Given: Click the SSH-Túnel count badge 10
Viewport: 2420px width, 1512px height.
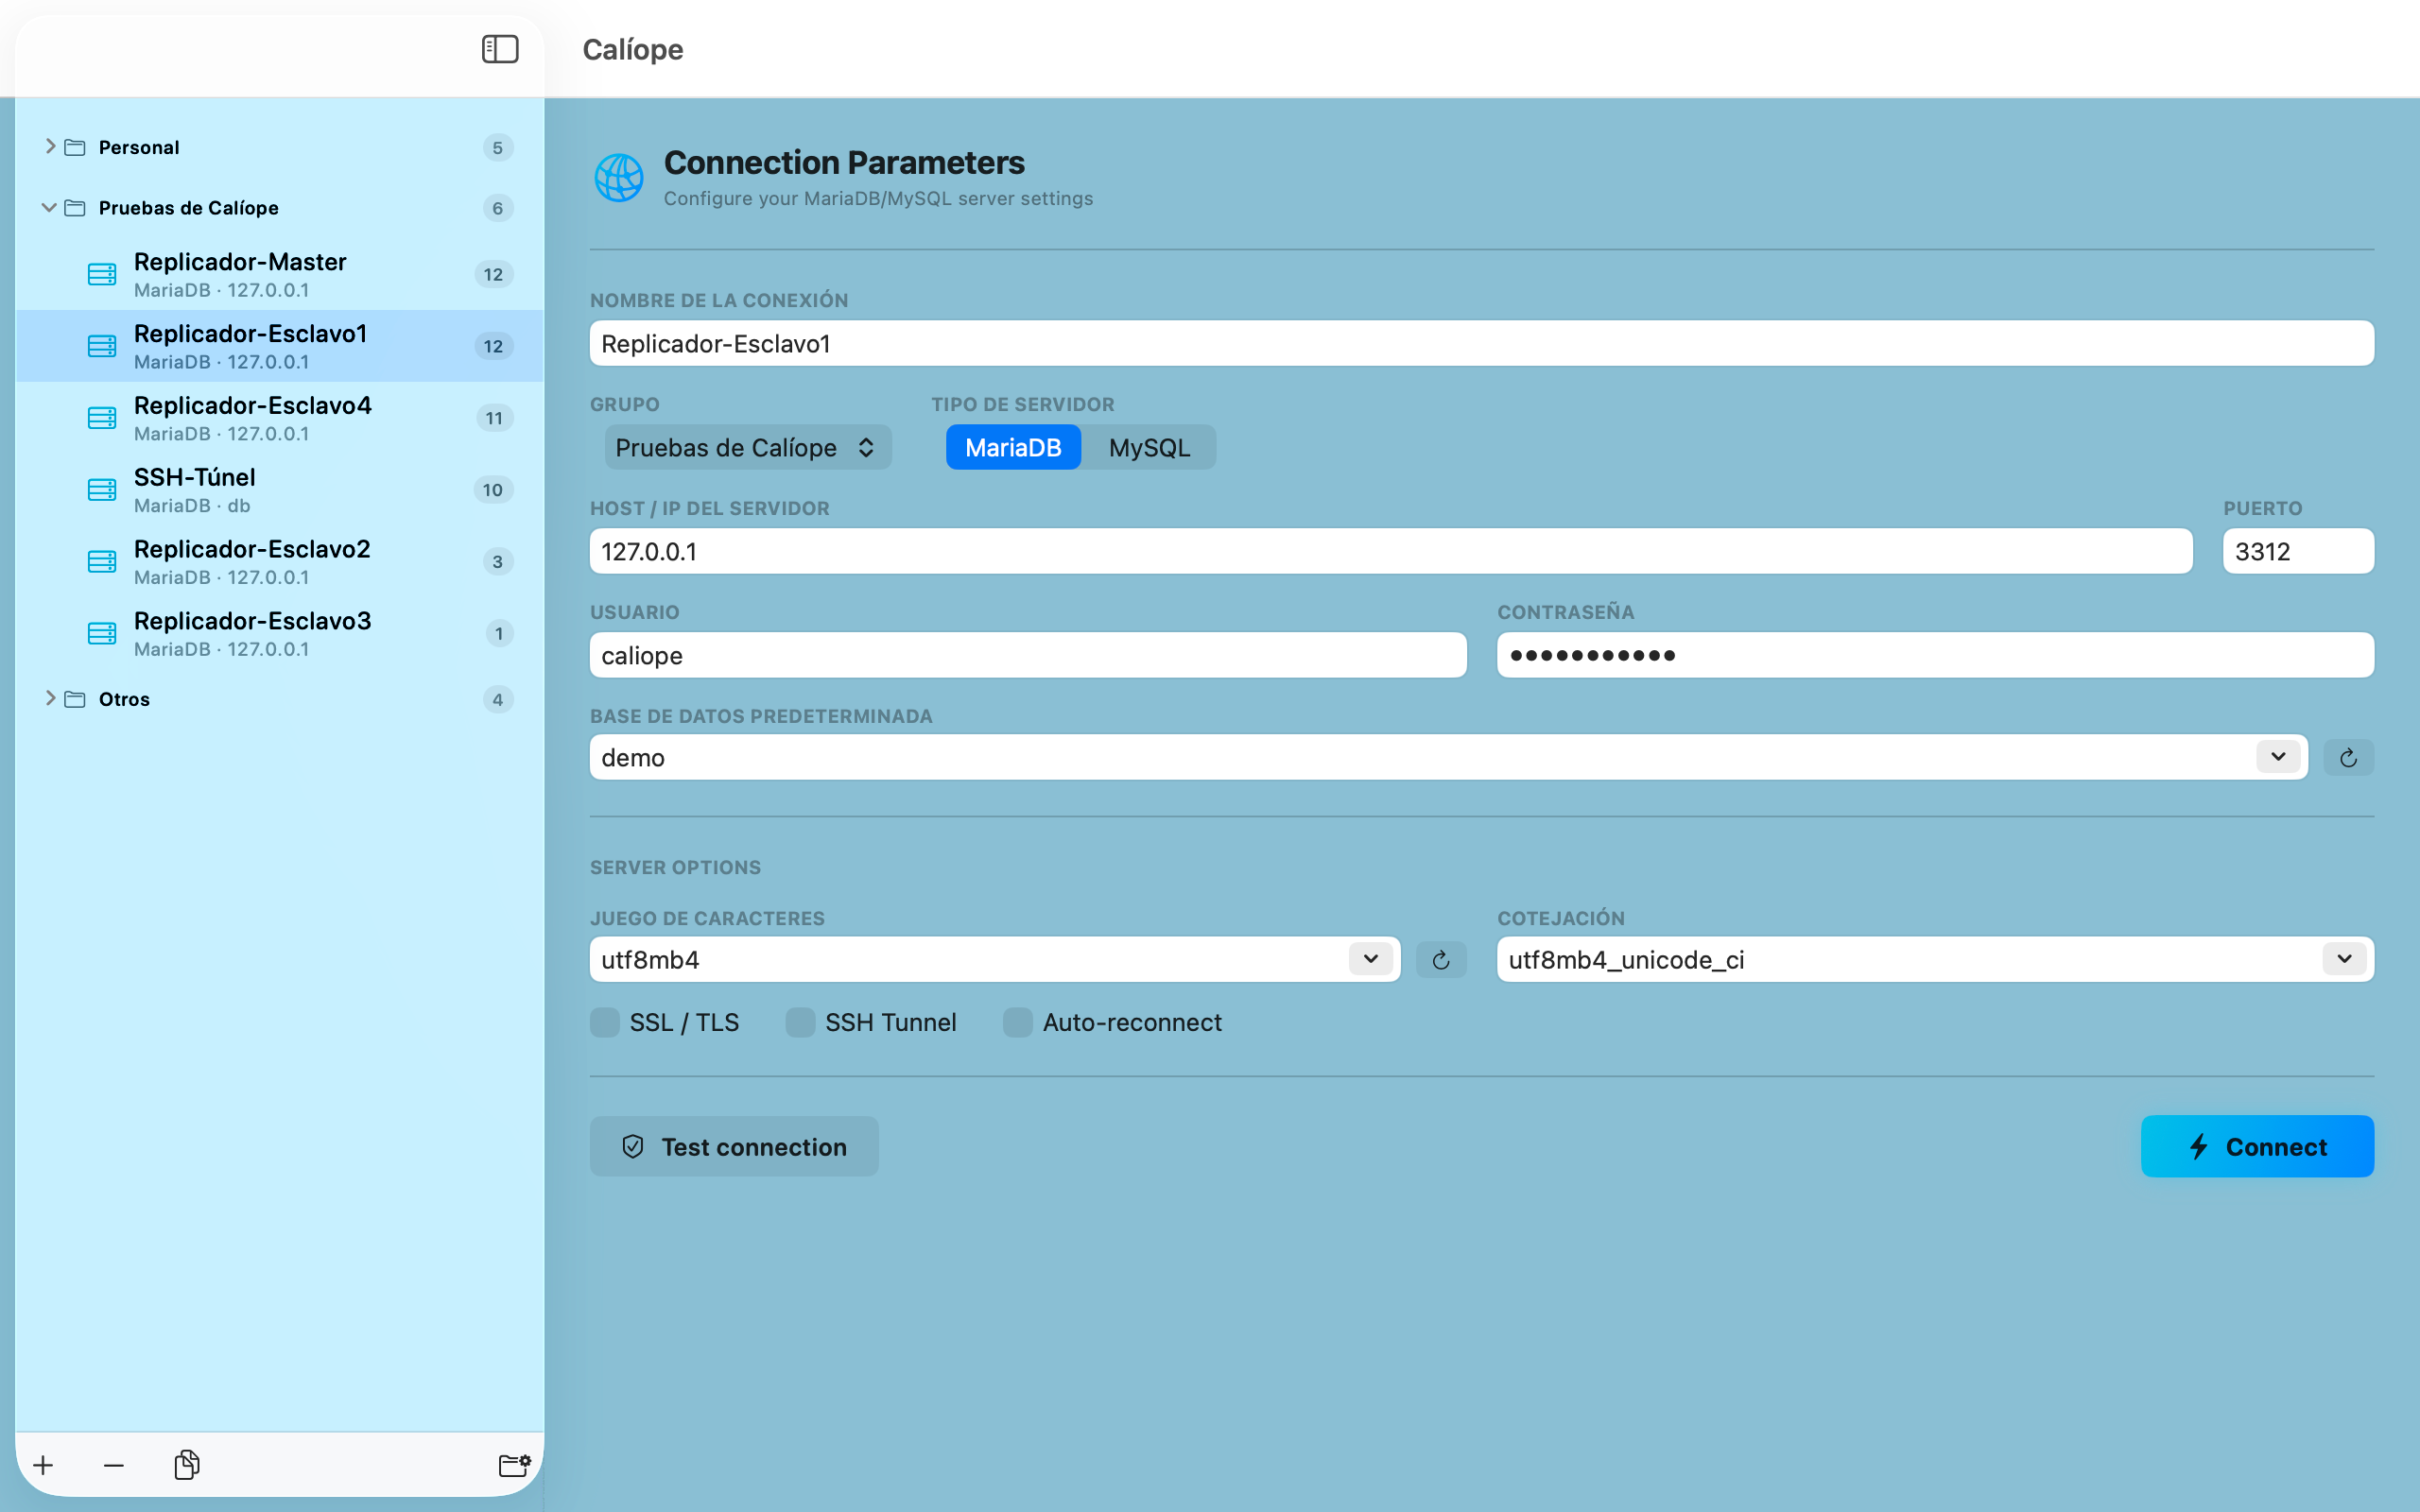Looking at the screenshot, I should [493, 490].
